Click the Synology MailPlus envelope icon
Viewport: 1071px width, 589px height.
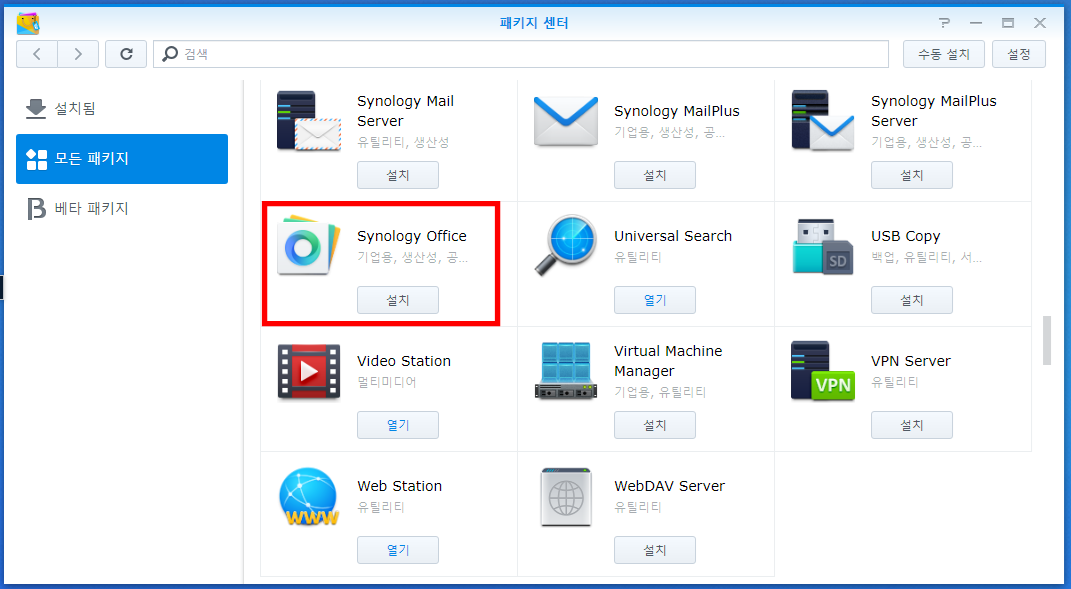[x=566, y=121]
